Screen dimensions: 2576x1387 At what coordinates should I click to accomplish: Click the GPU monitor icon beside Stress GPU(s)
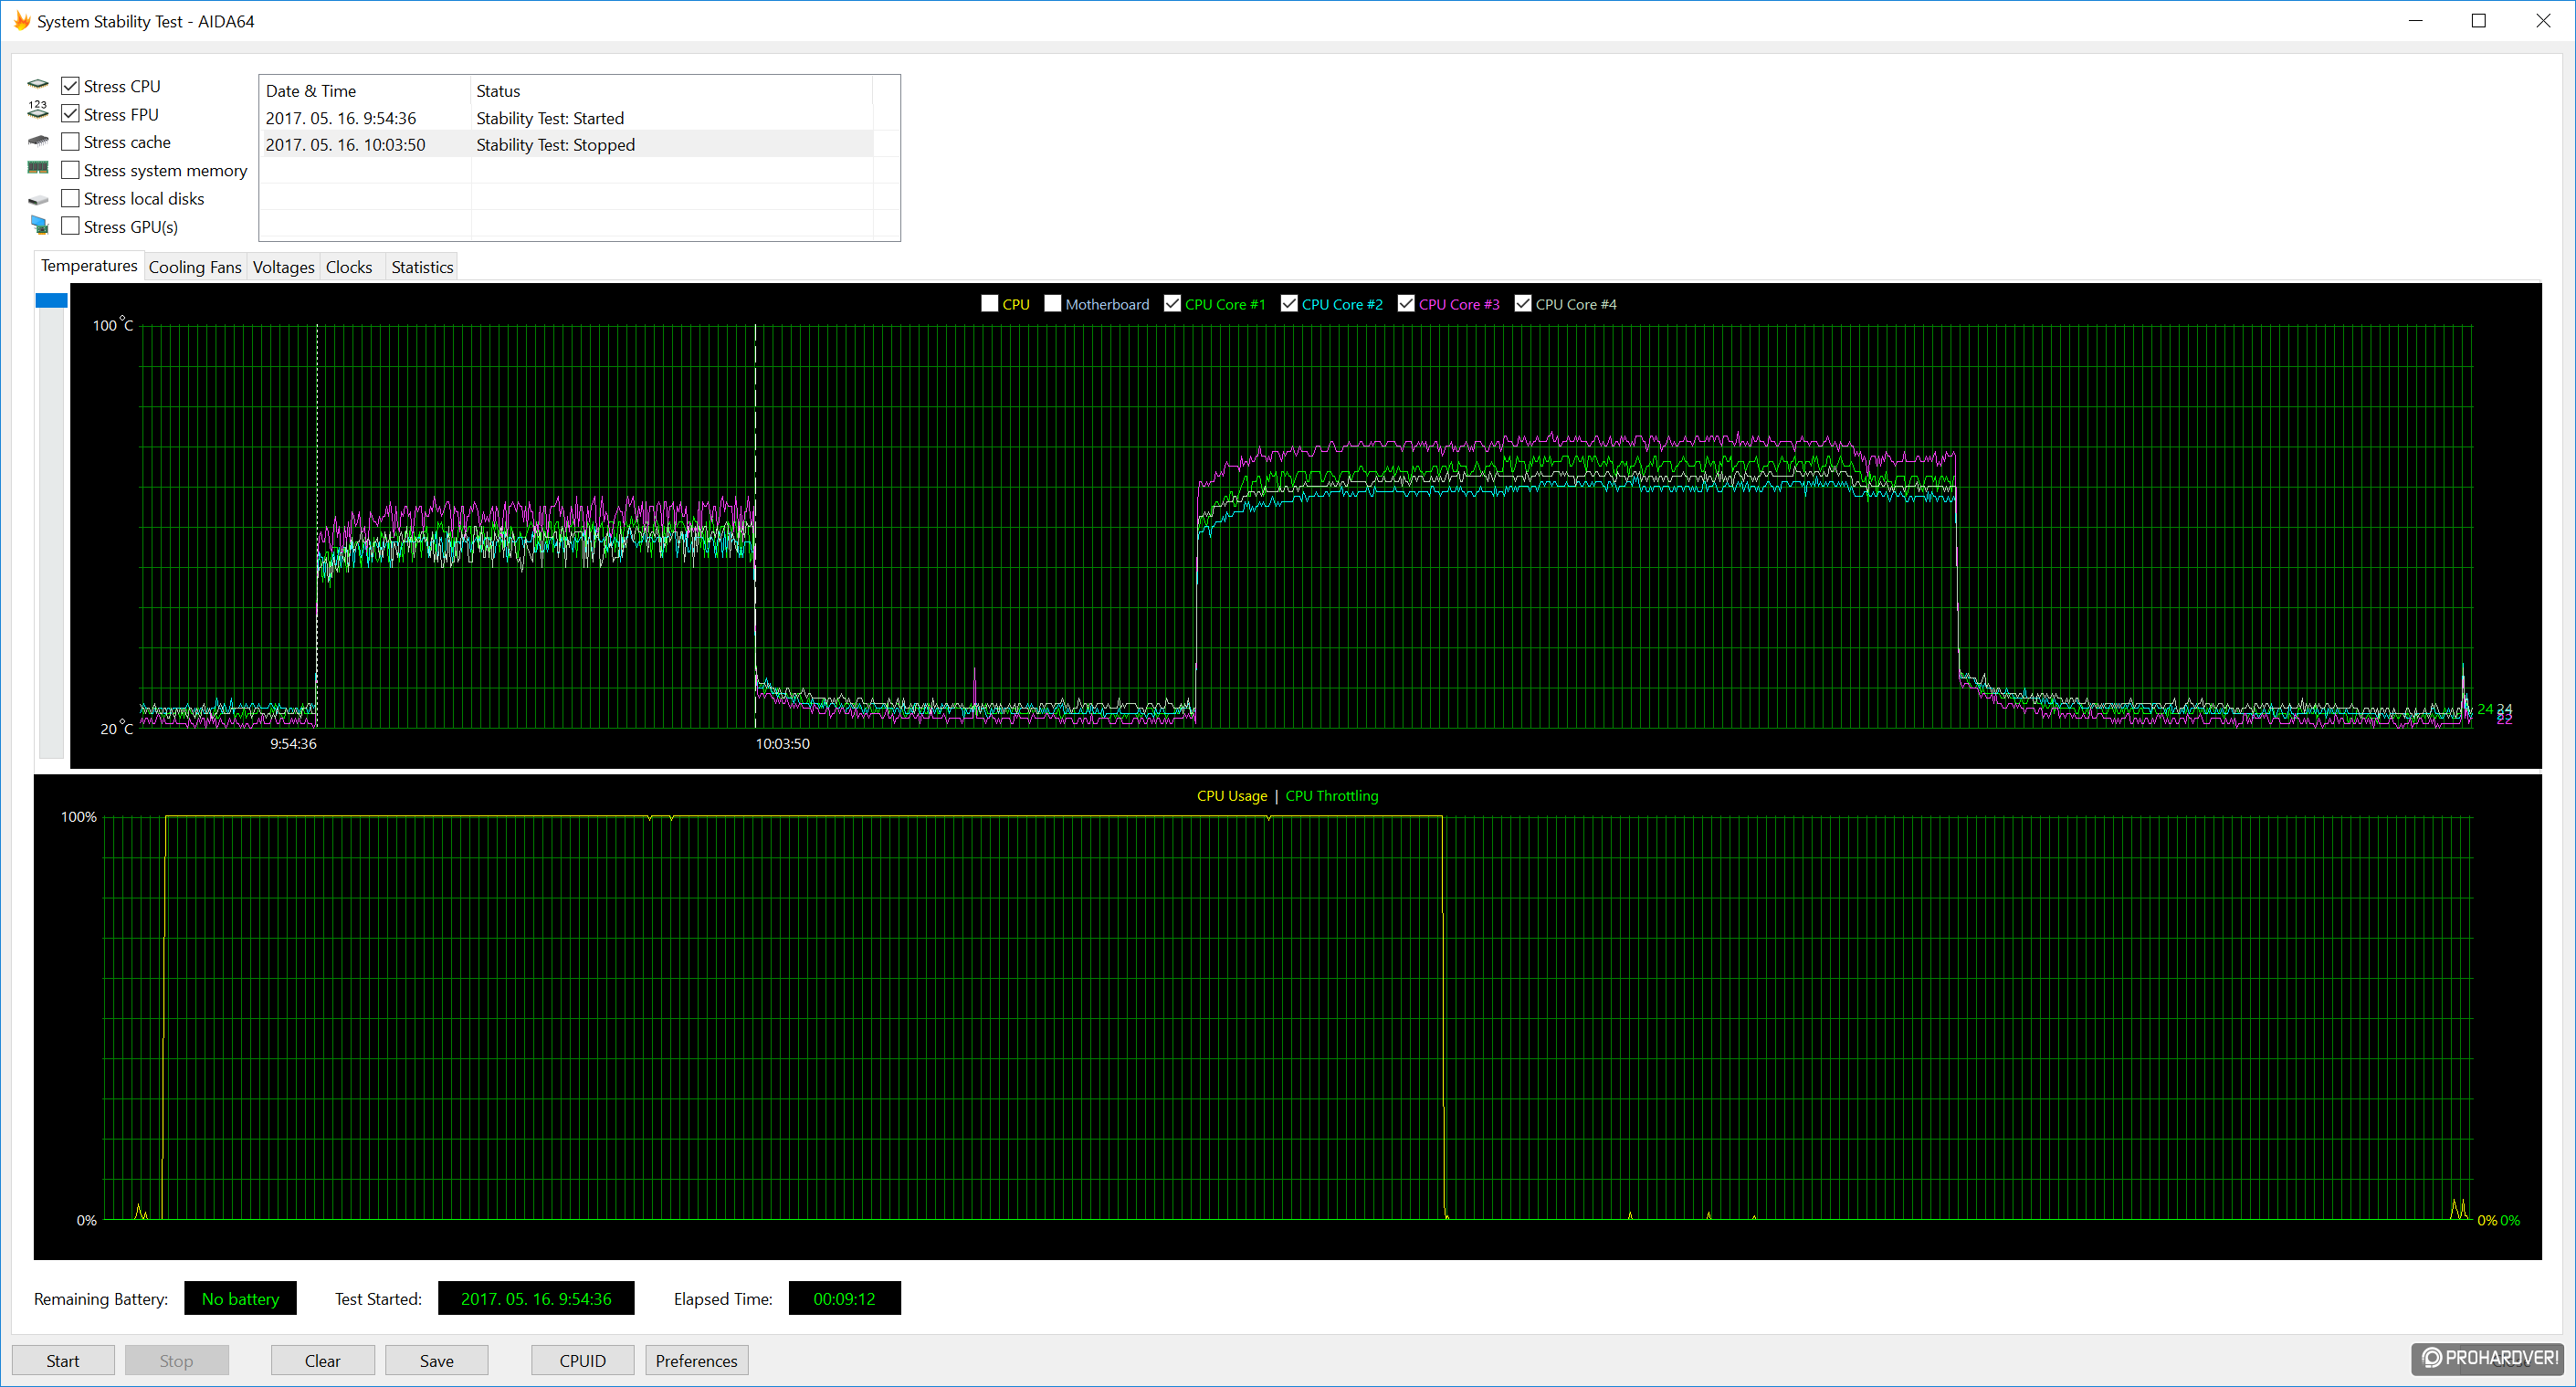click(39, 225)
